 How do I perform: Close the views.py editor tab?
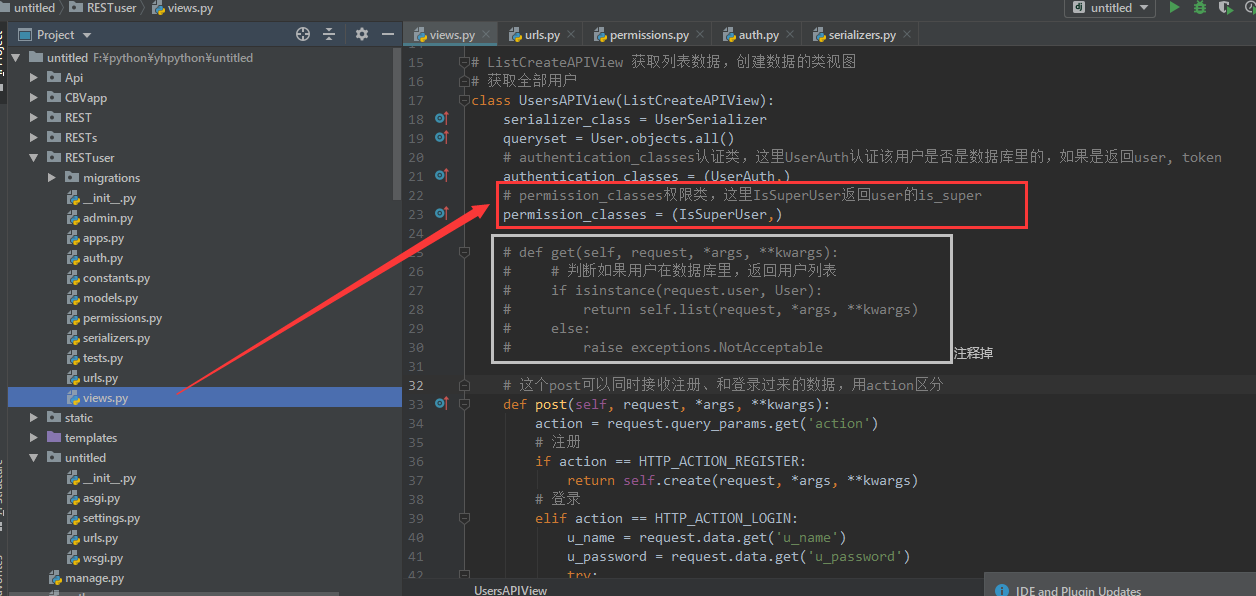click(x=487, y=35)
